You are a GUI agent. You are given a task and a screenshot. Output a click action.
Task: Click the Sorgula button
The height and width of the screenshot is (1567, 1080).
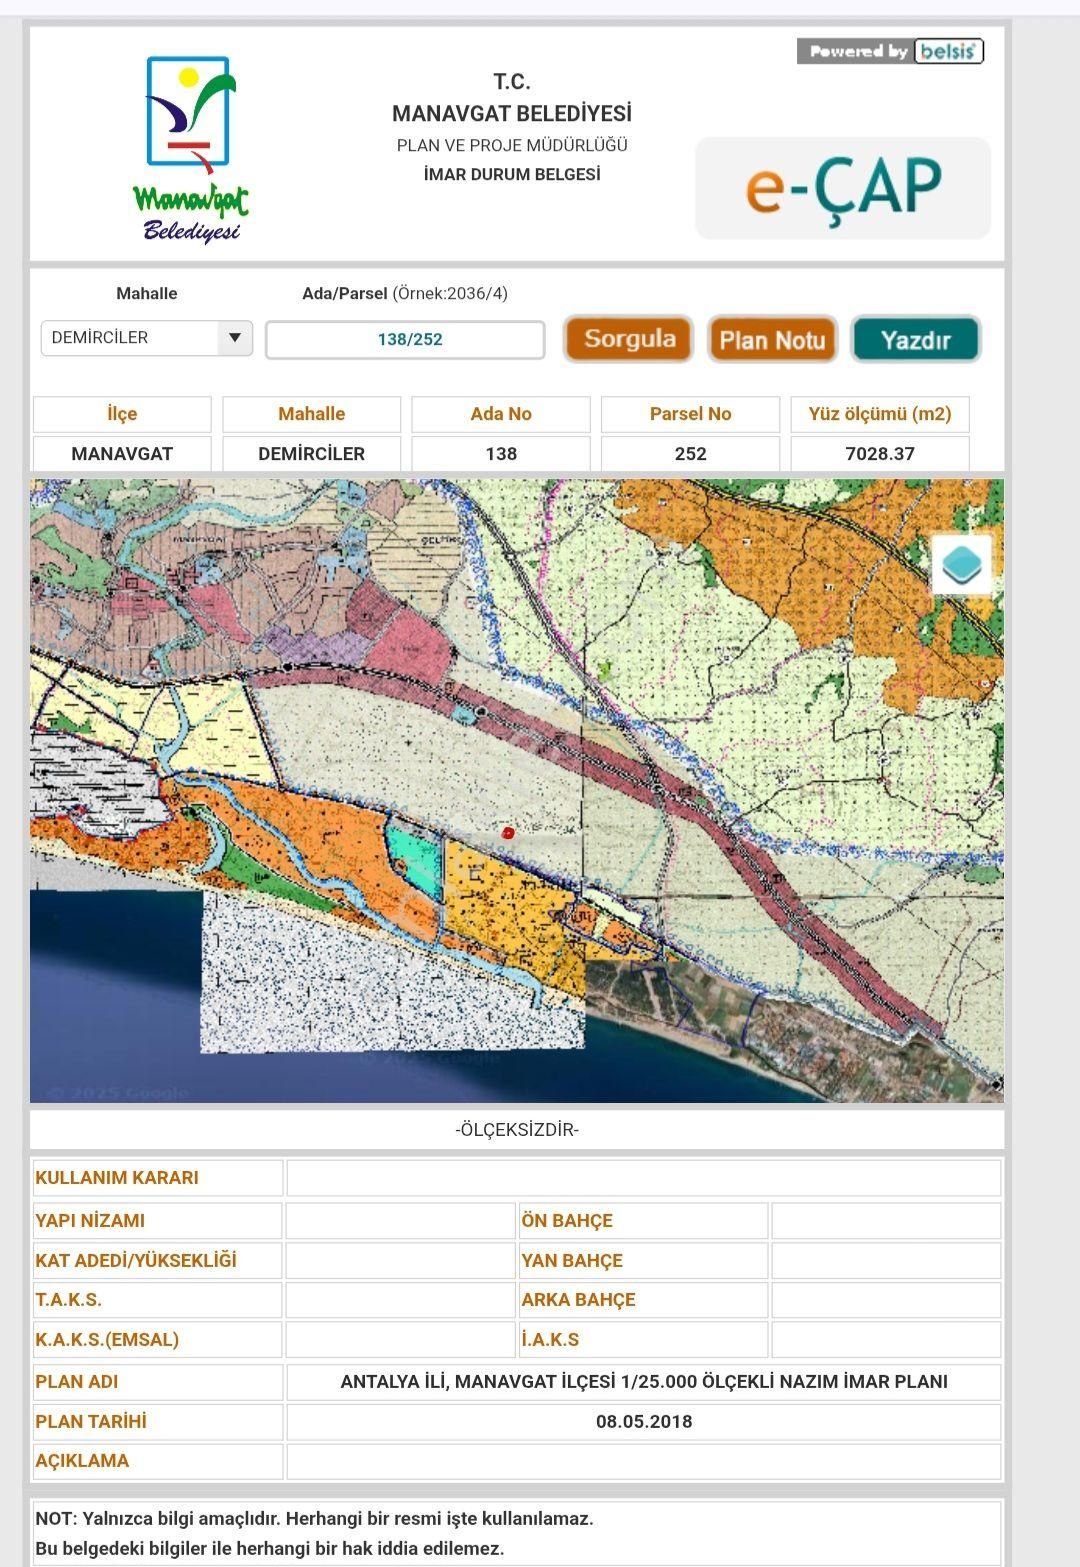[x=629, y=339]
